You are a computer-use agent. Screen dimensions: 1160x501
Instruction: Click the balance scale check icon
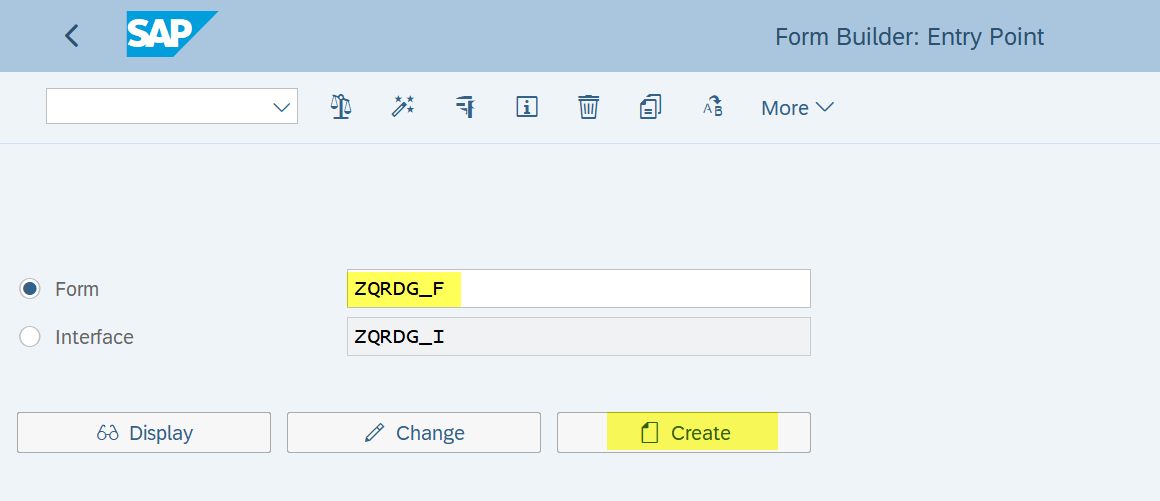[341, 106]
